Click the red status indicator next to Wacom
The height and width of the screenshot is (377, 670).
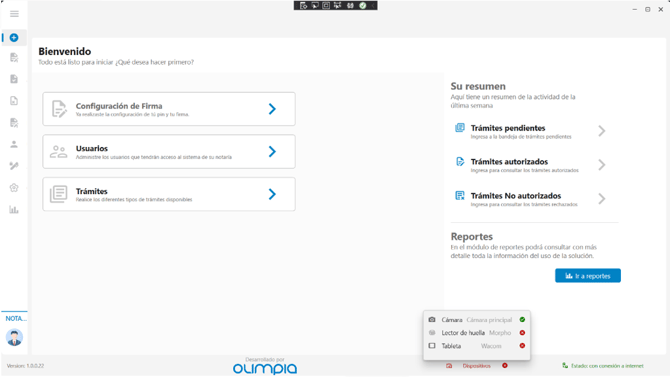(522, 346)
